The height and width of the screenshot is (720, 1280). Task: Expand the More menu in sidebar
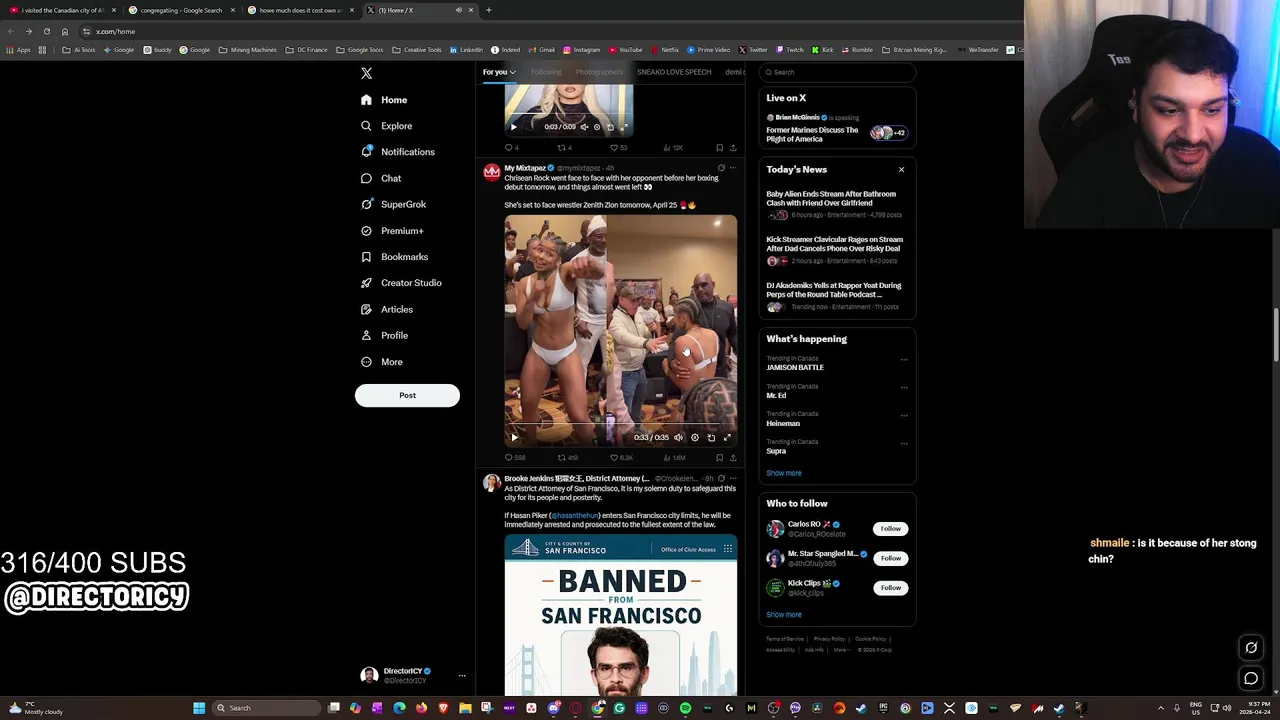[x=382, y=362]
